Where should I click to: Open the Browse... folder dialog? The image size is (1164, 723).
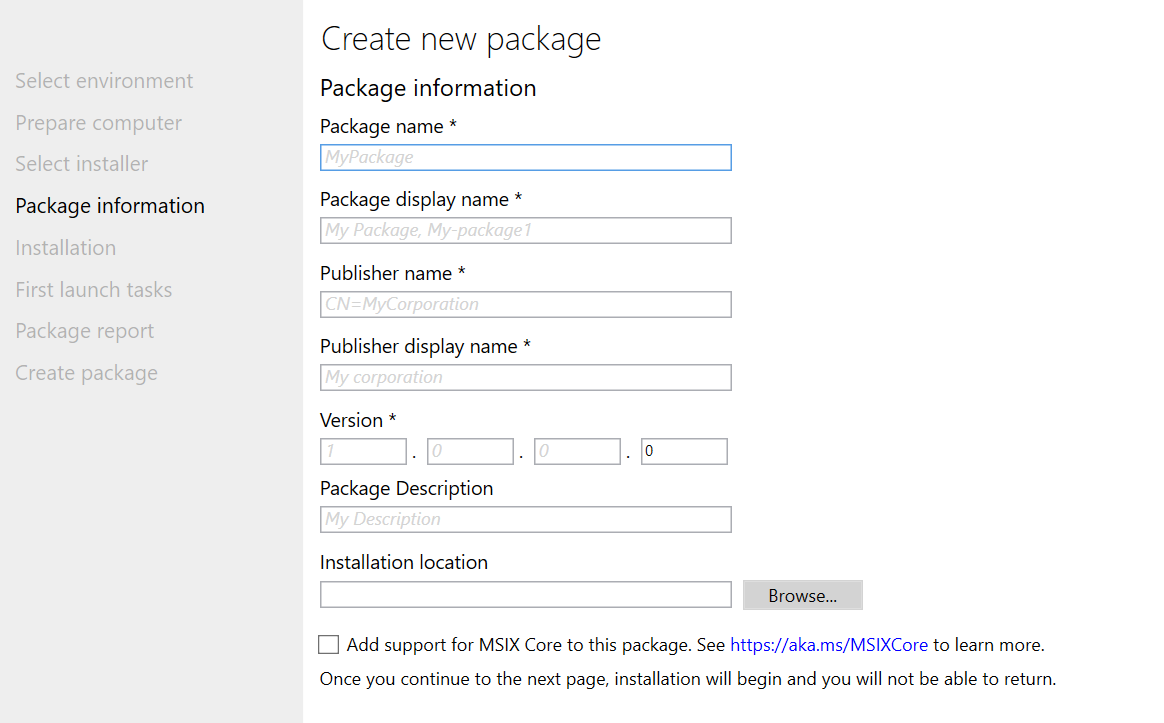[x=802, y=595]
